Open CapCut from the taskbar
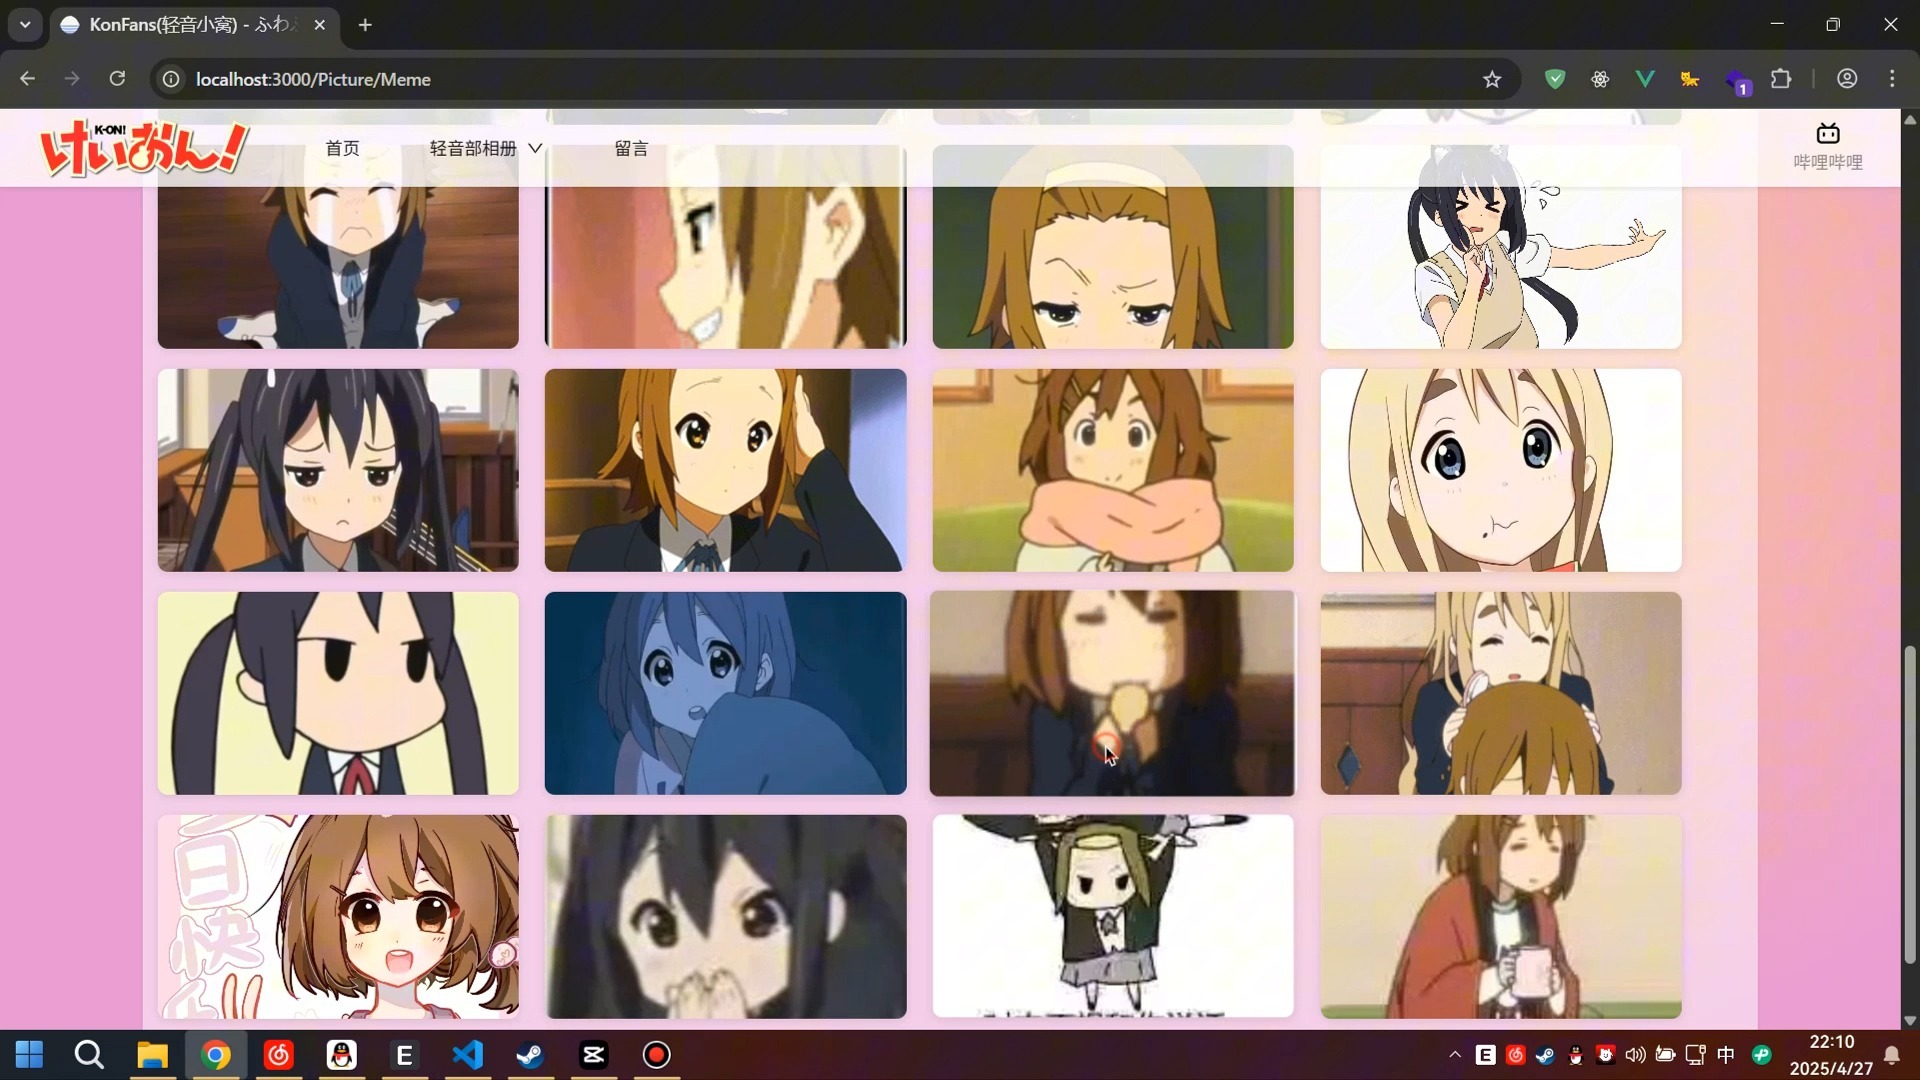The image size is (1920, 1080). coord(594,1055)
